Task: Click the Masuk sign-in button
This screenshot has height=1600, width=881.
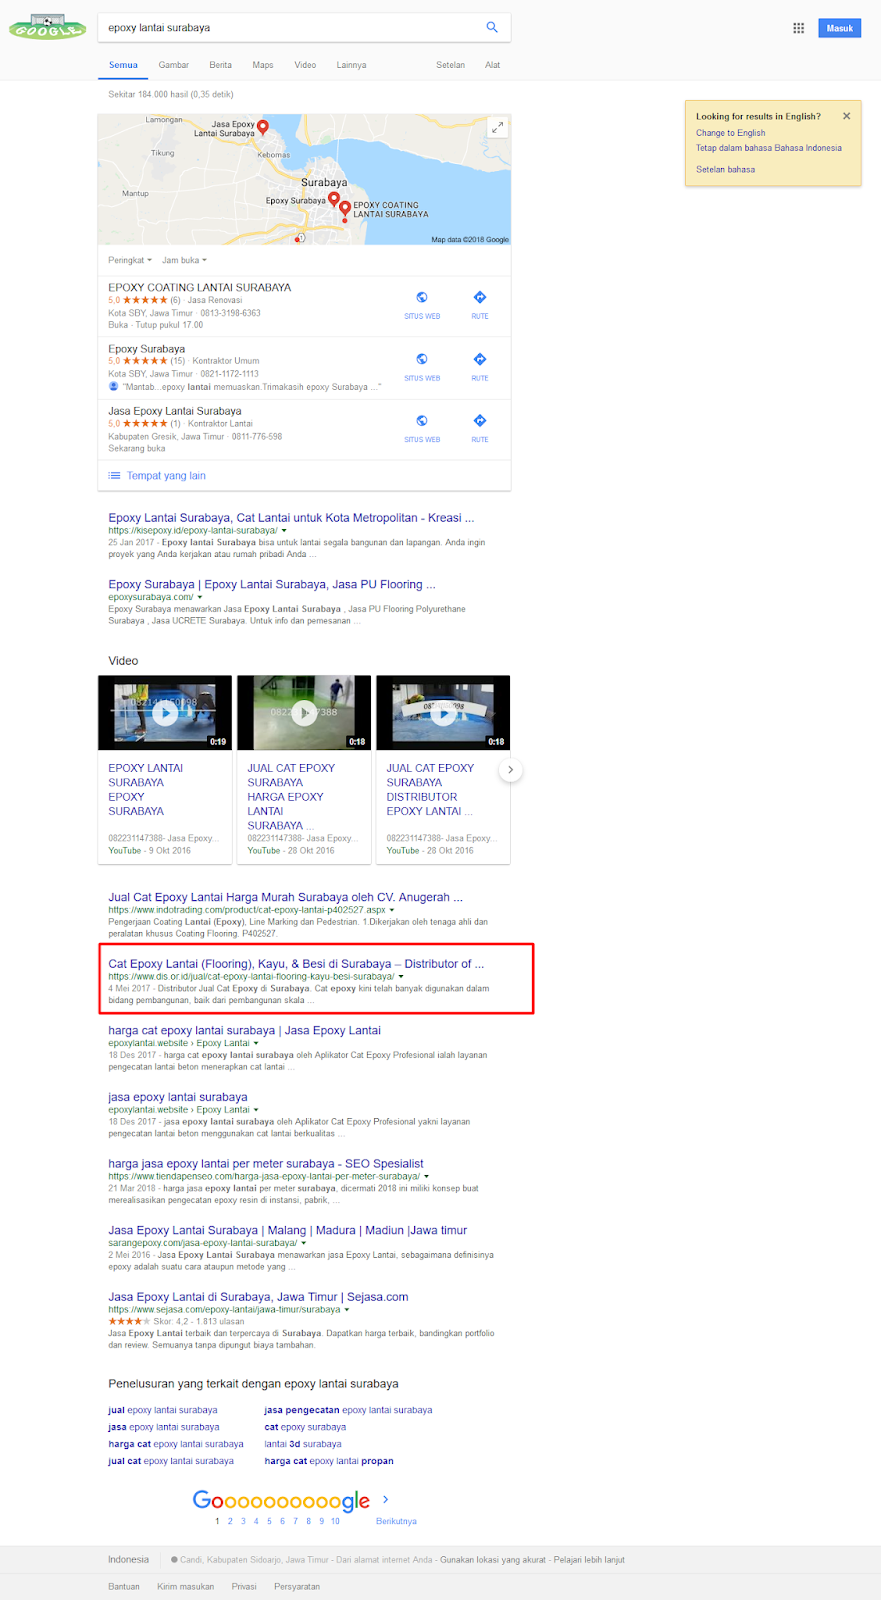Action: coord(840,28)
